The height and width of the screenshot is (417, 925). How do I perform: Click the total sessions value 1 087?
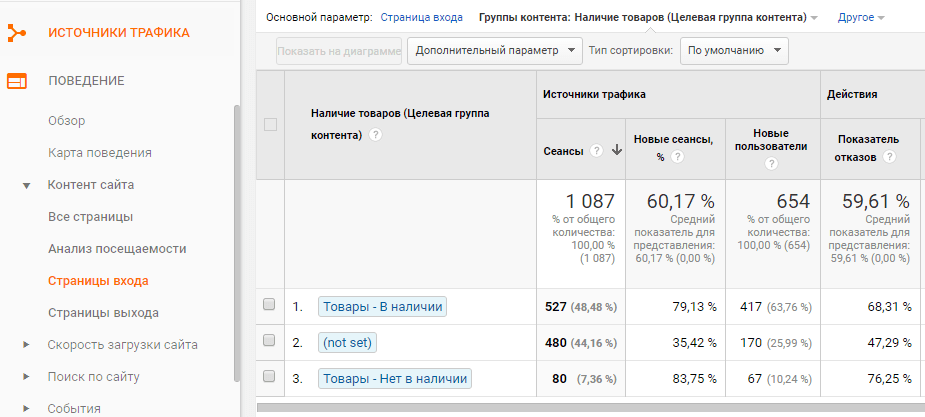(591, 202)
